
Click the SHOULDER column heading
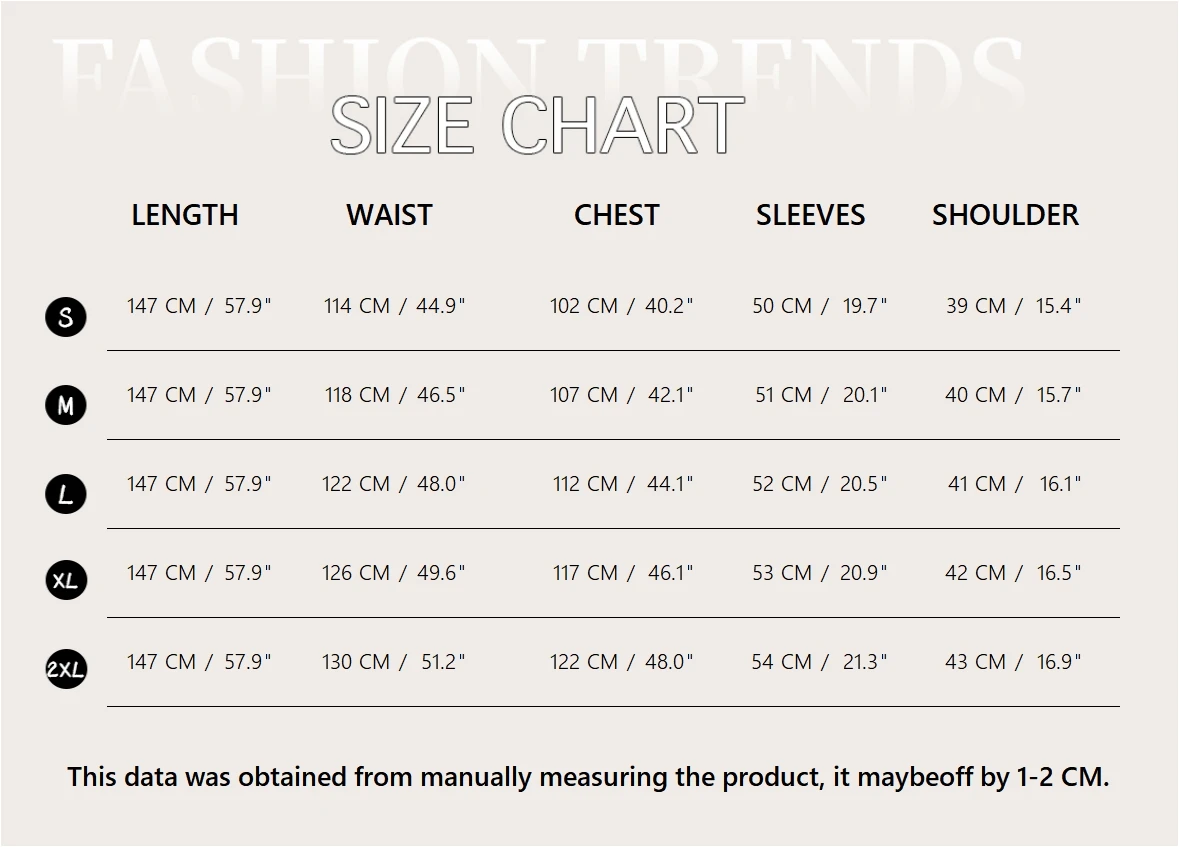1005,215
